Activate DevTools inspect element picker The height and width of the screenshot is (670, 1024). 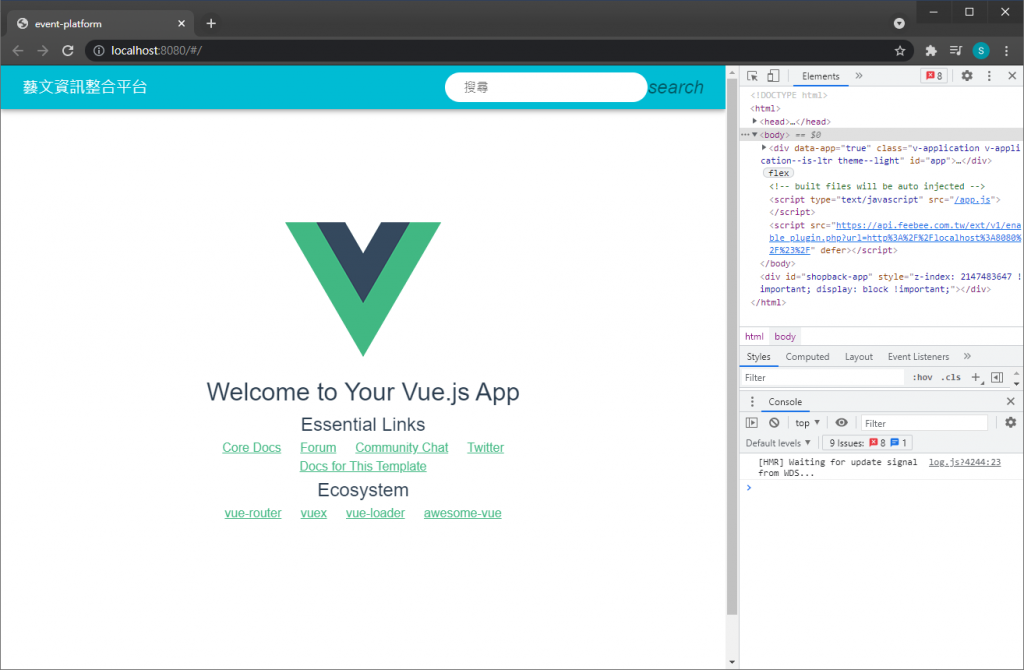(752, 76)
